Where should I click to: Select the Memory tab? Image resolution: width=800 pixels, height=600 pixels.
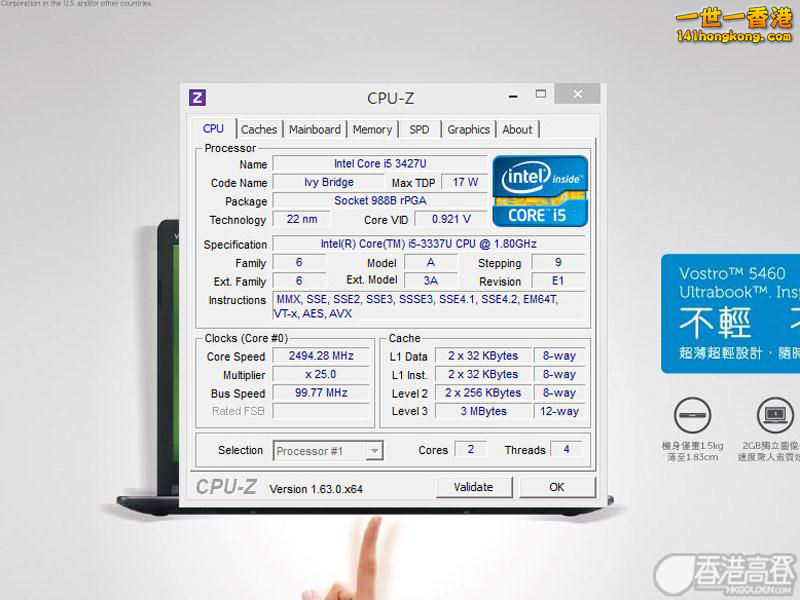[372, 129]
